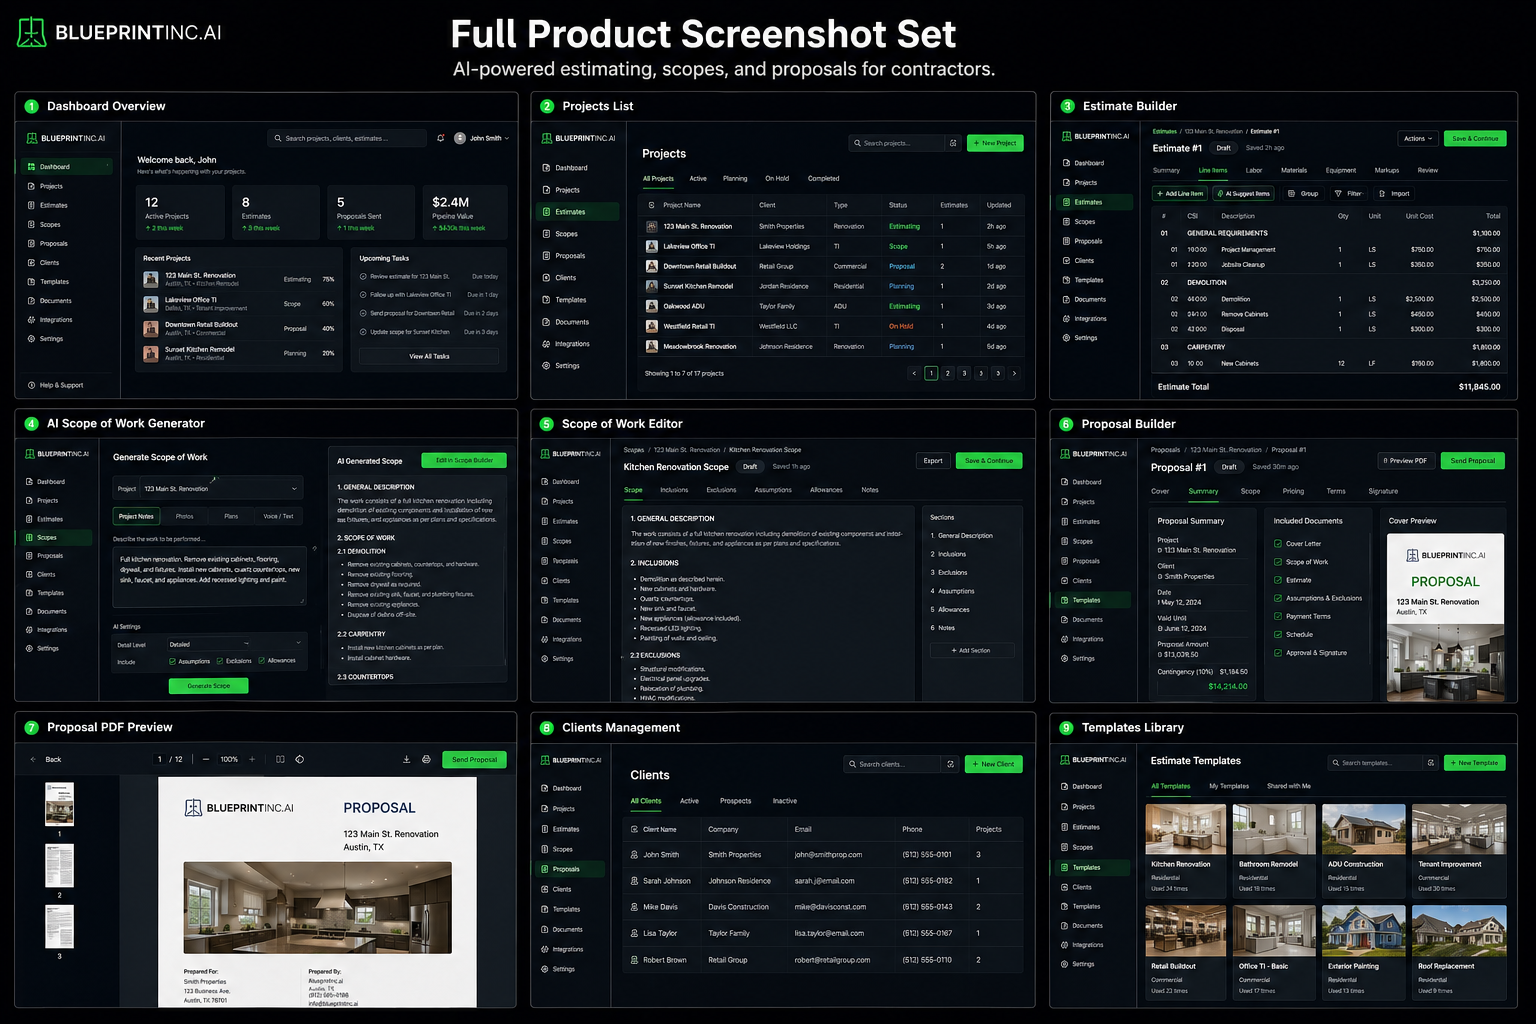1536x1024 pixels.
Task: Click the Generate Scope button
Action: tap(209, 686)
